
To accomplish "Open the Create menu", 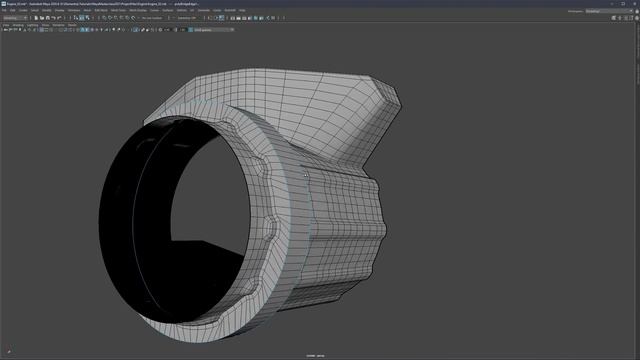I will (23, 10).
